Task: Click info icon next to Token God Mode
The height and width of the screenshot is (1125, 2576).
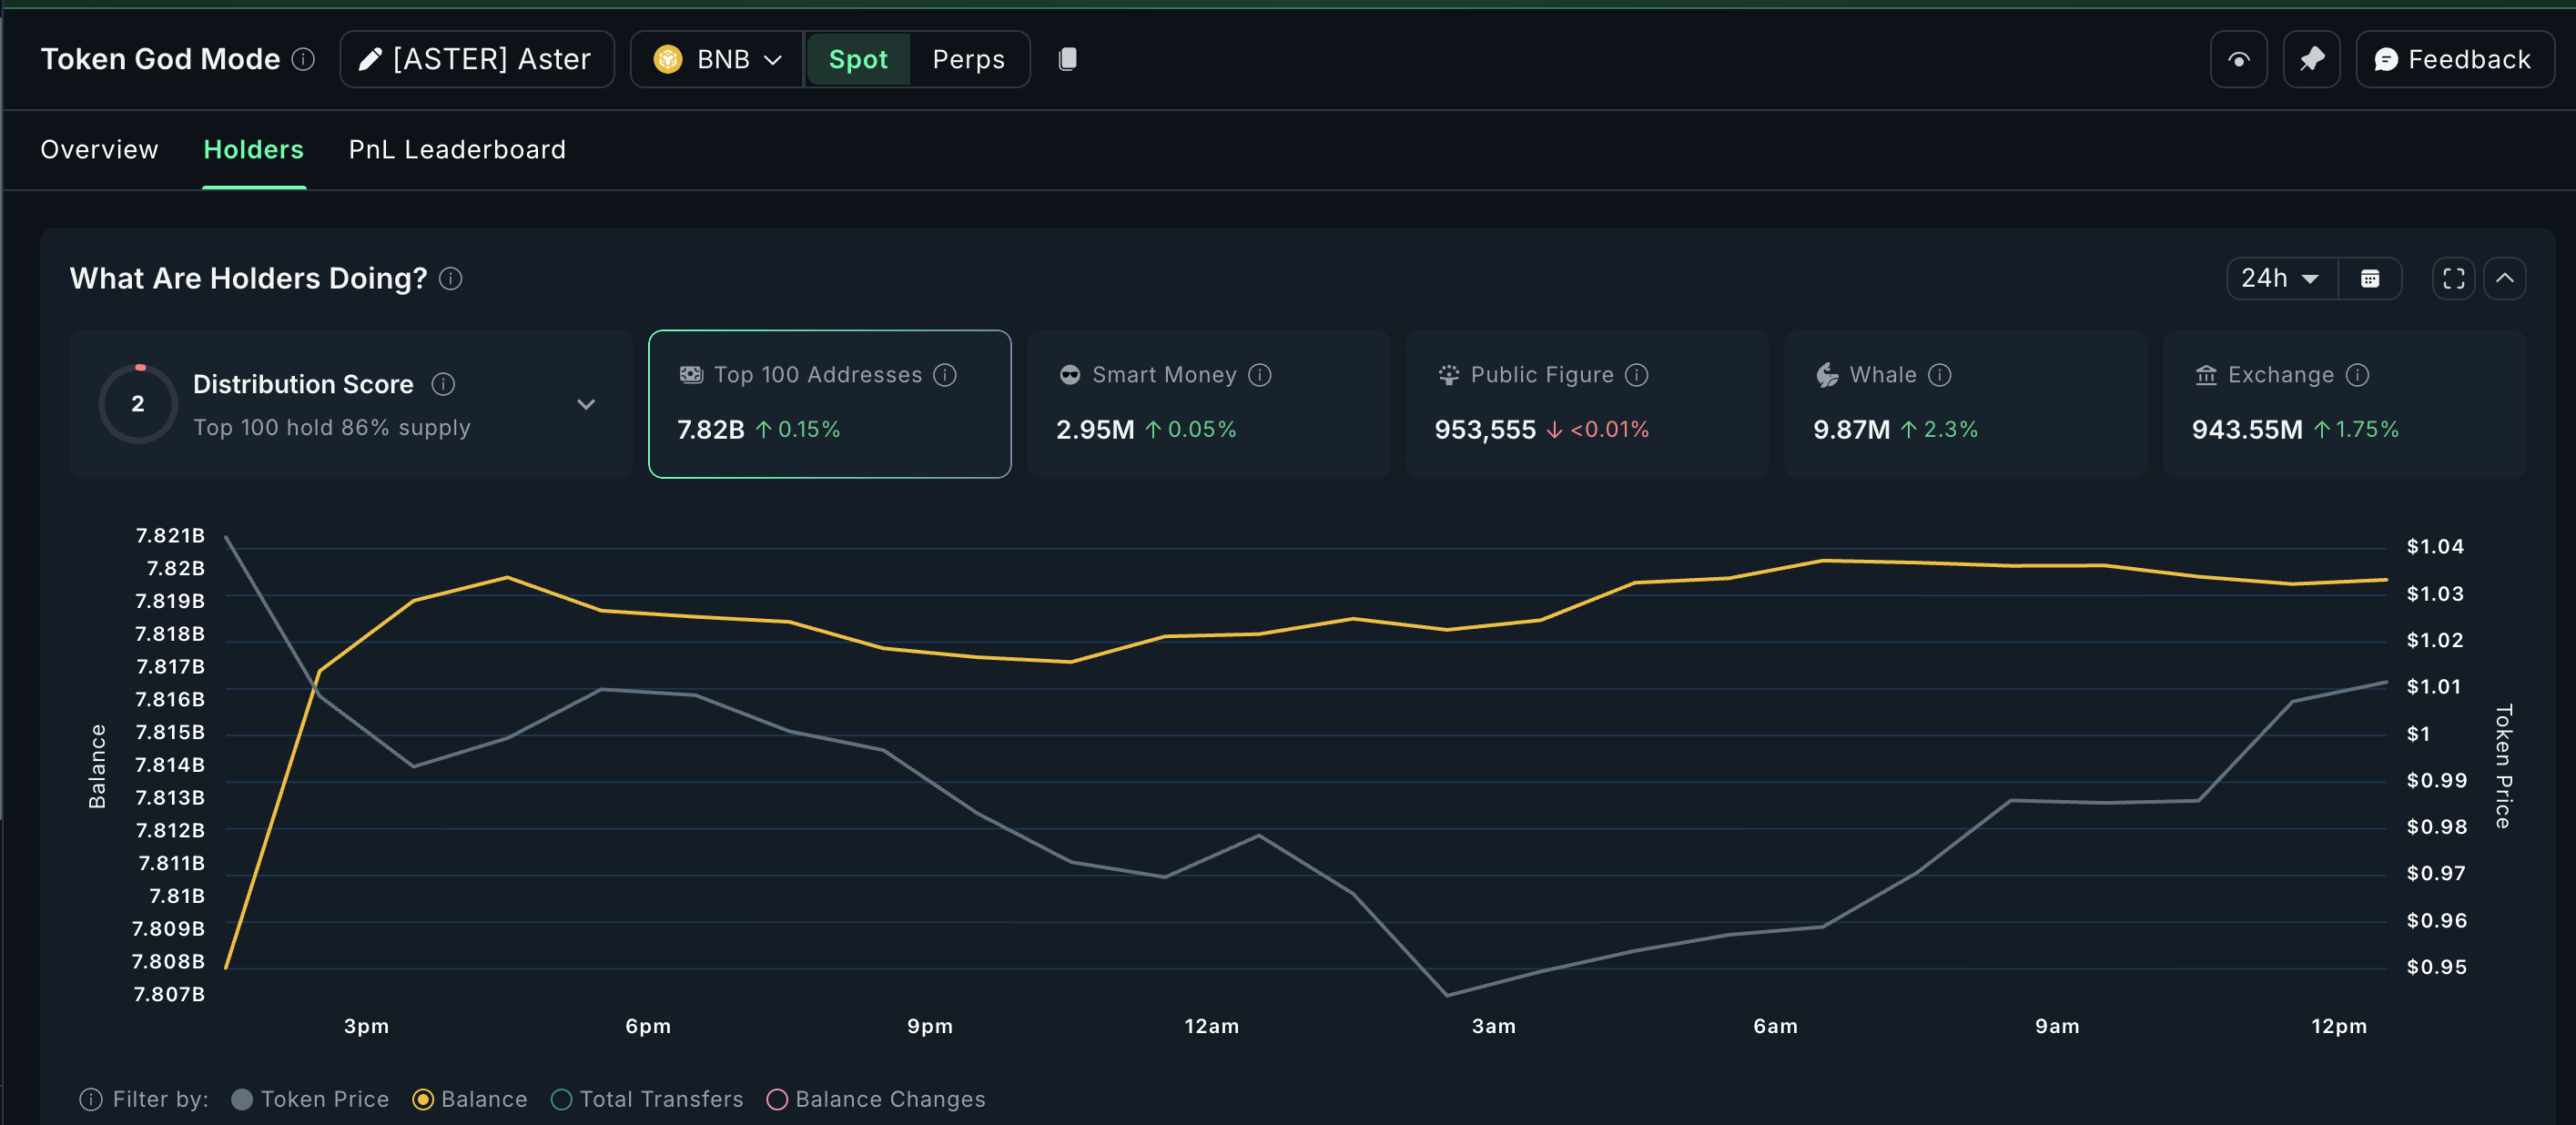Action: [x=303, y=60]
